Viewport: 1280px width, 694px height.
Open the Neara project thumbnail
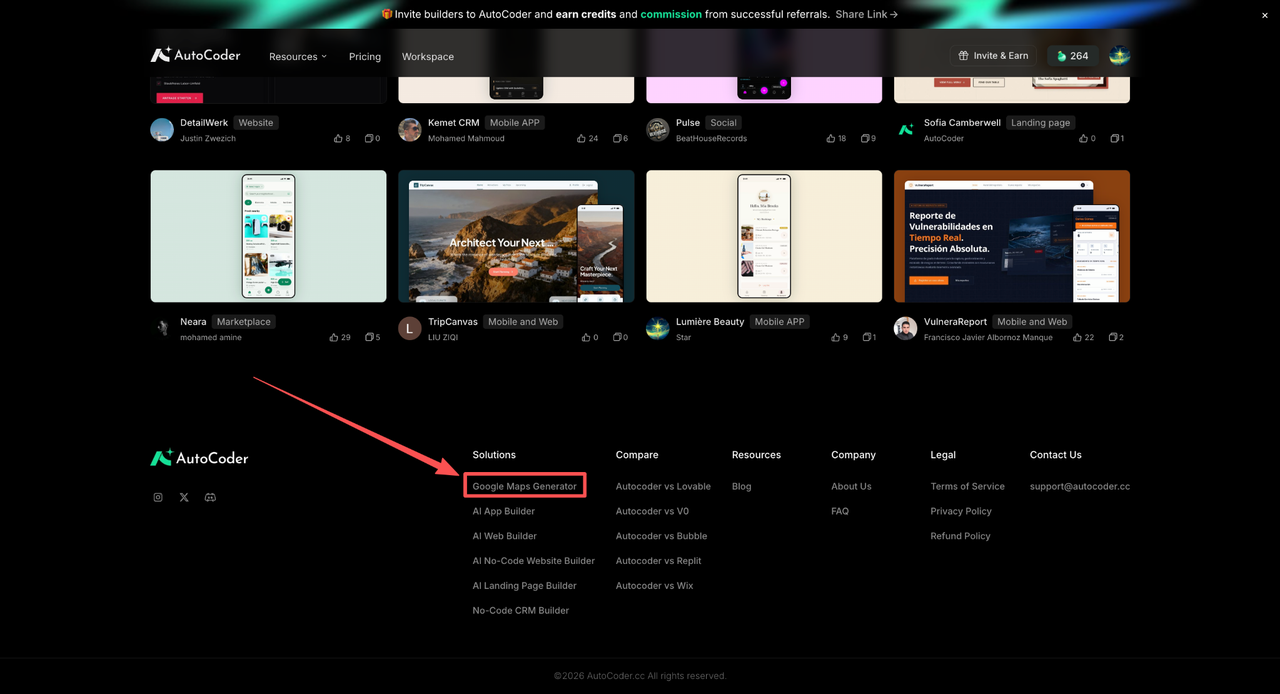point(268,236)
